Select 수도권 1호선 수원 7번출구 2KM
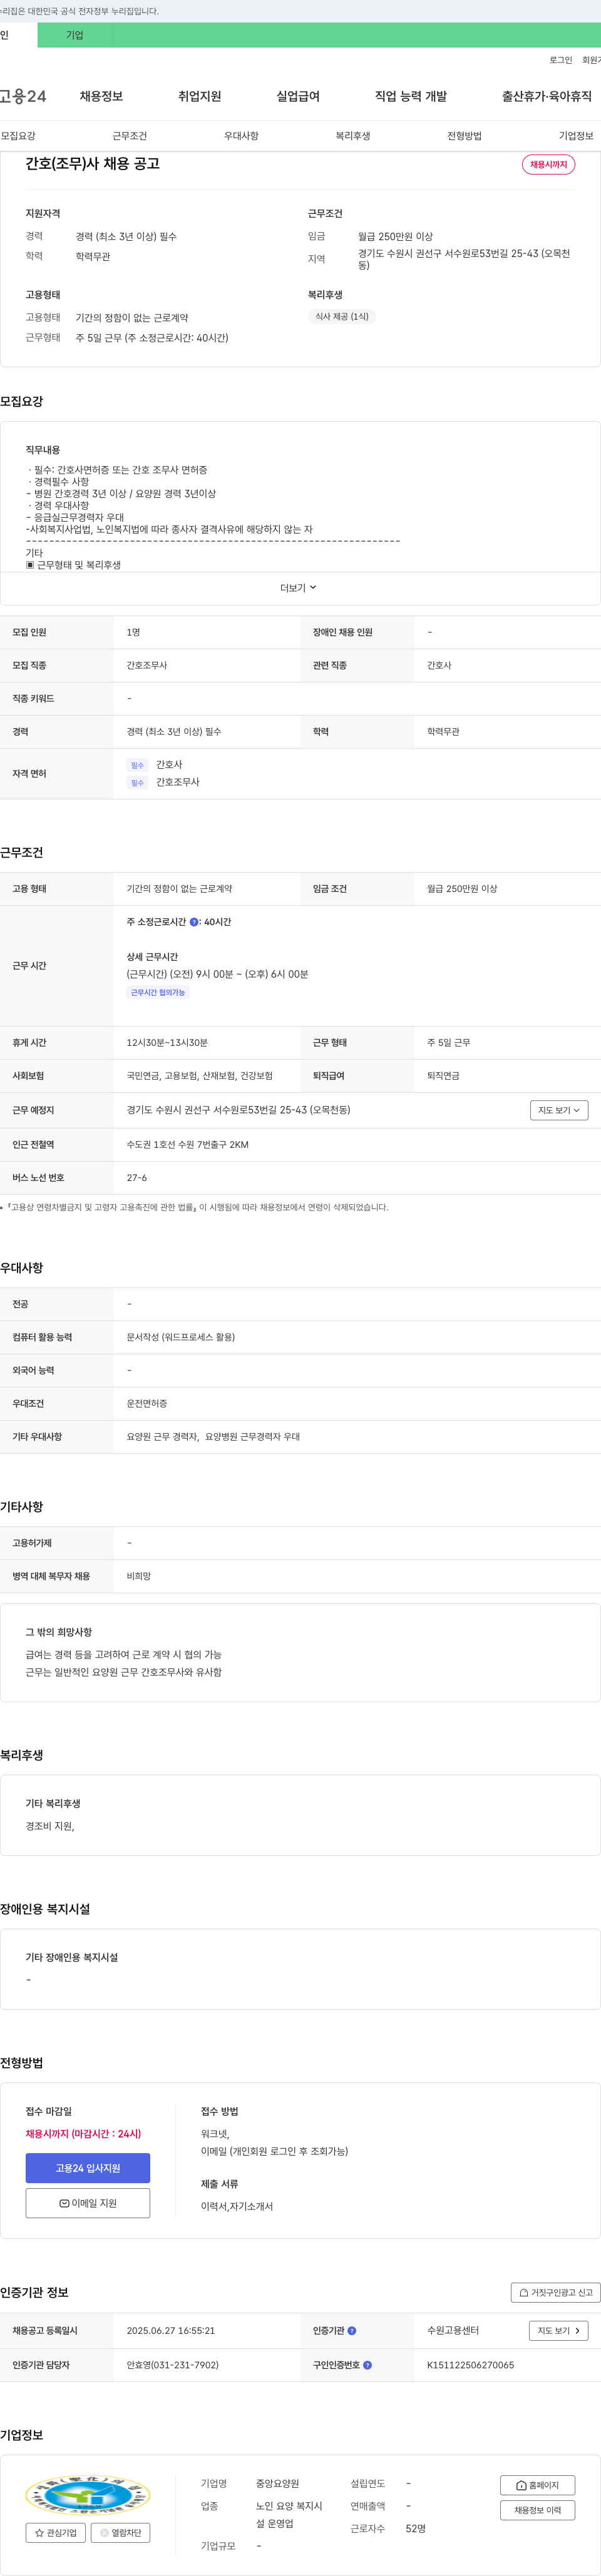Screen dimensions: 601x2576 tap(188, 1145)
